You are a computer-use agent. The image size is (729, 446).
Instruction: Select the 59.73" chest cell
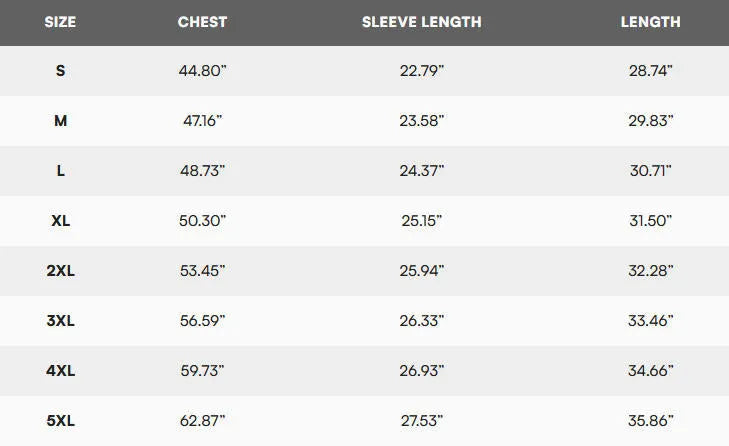(202, 371)
